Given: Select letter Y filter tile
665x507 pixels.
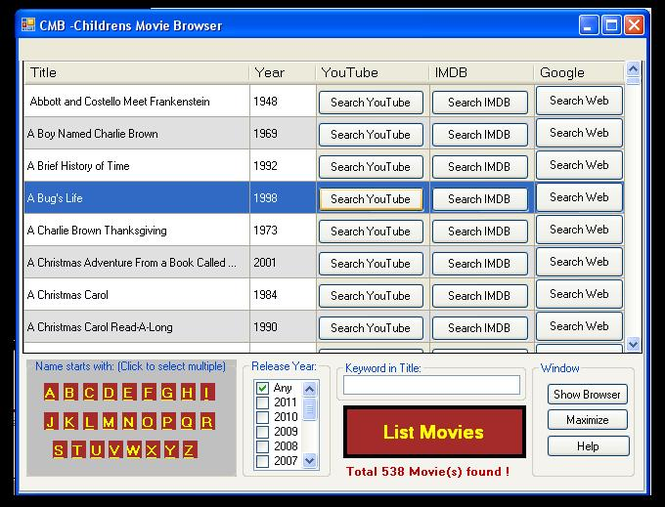Looking at the screenshot, I should pos(170,450).
